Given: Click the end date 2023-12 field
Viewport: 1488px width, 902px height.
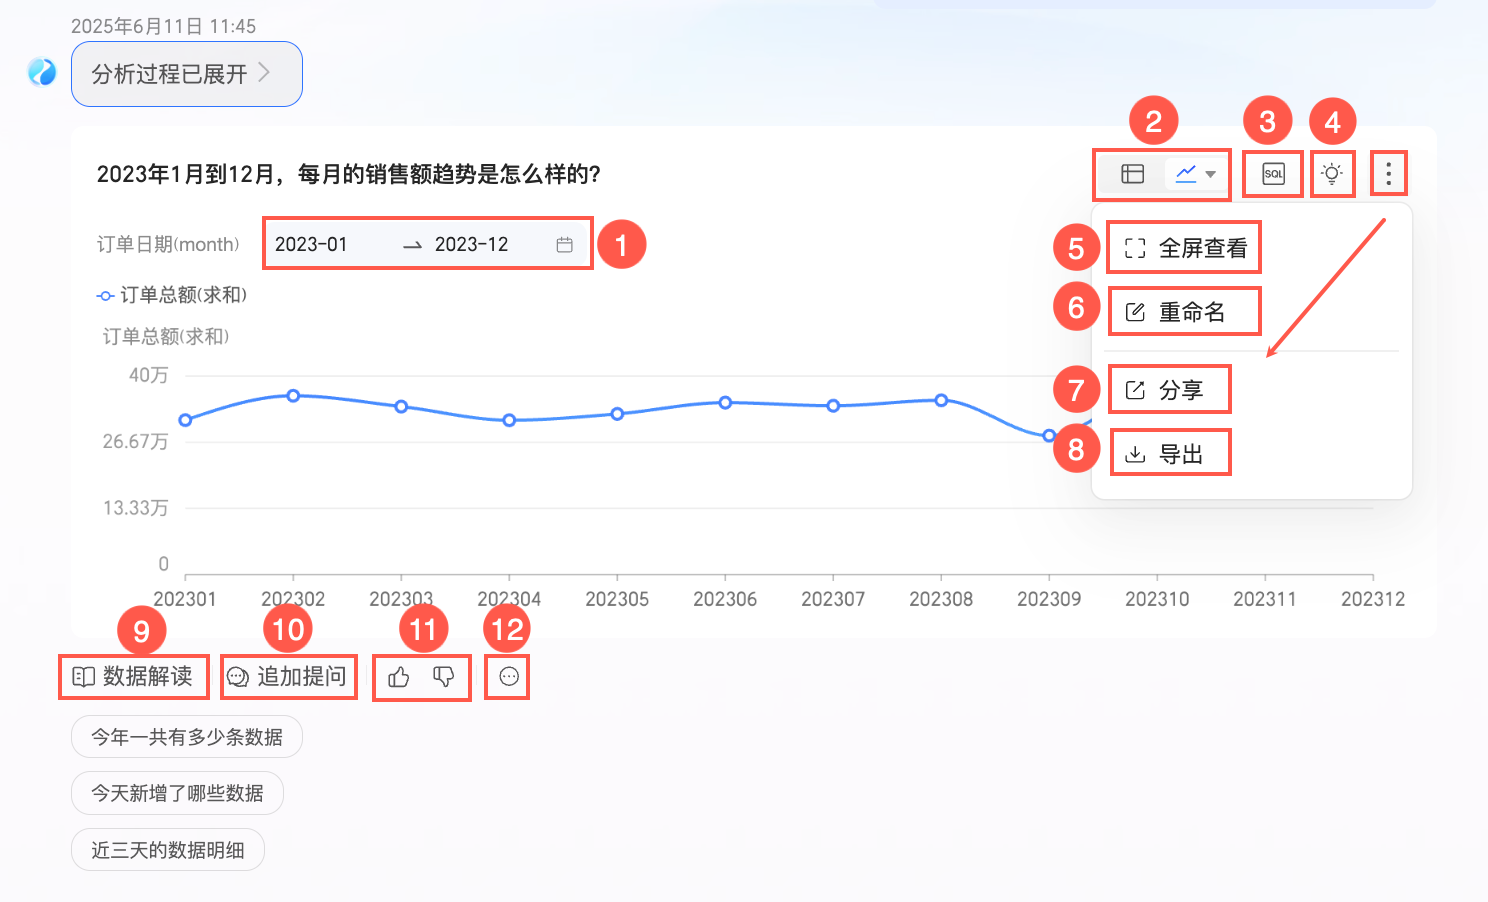Looking at the screenshot, I should point(471,244).
